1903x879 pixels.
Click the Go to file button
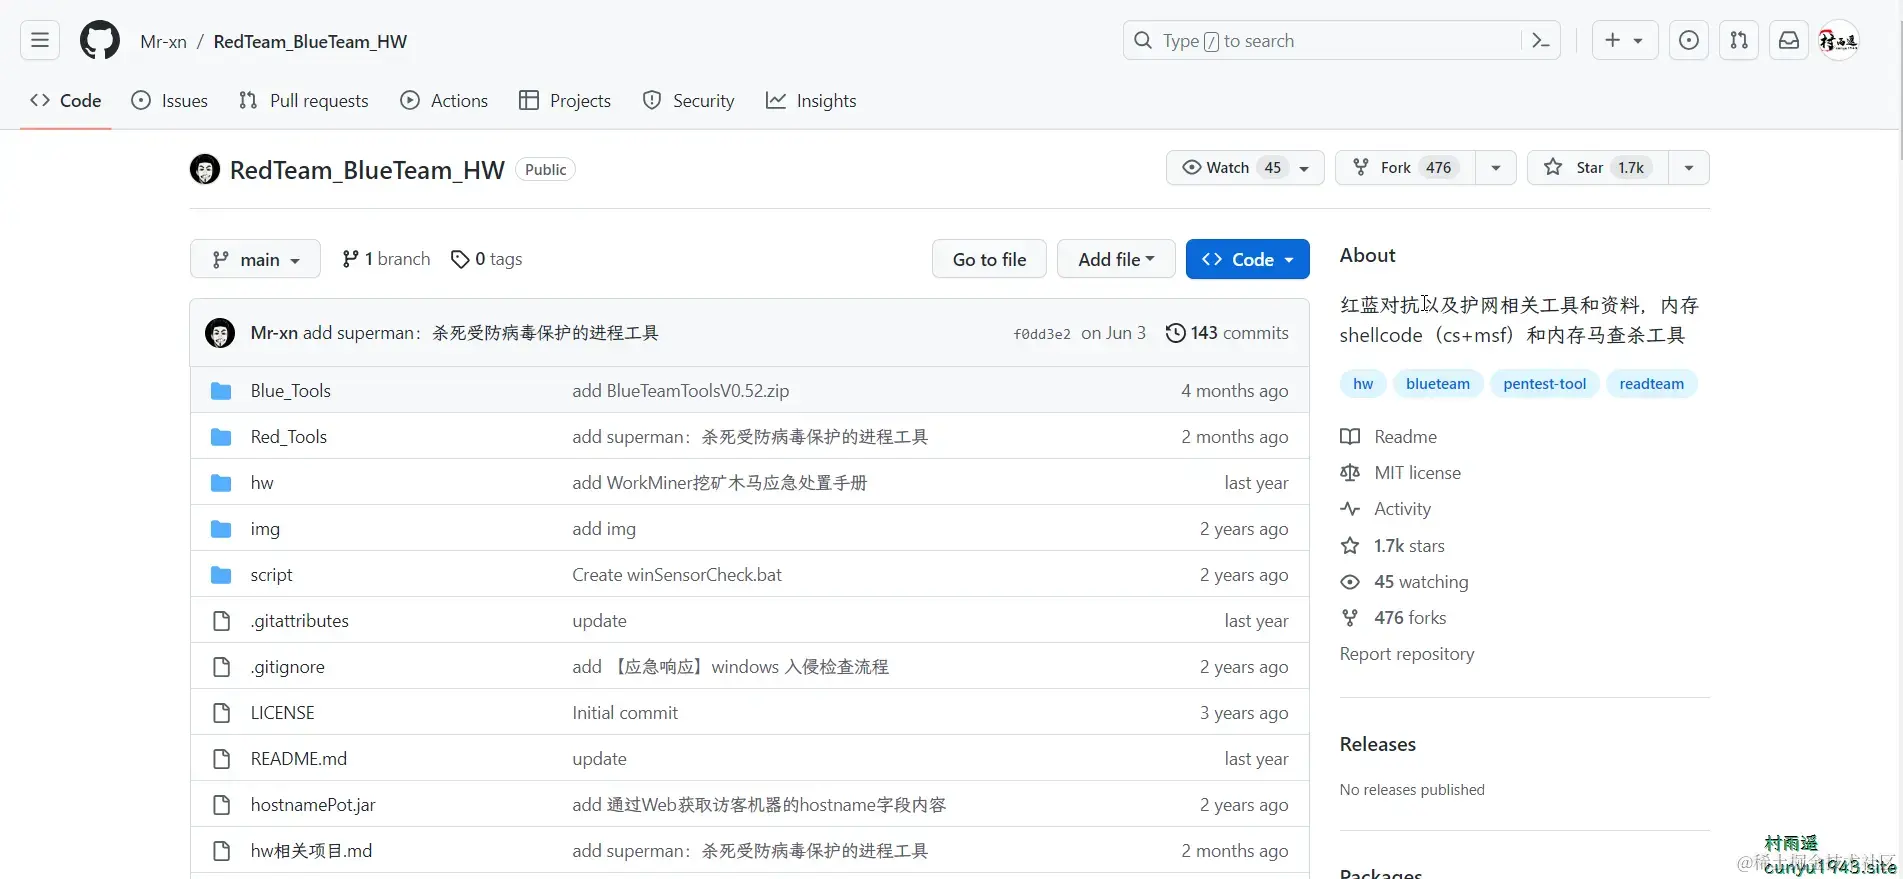click(989, 259)
